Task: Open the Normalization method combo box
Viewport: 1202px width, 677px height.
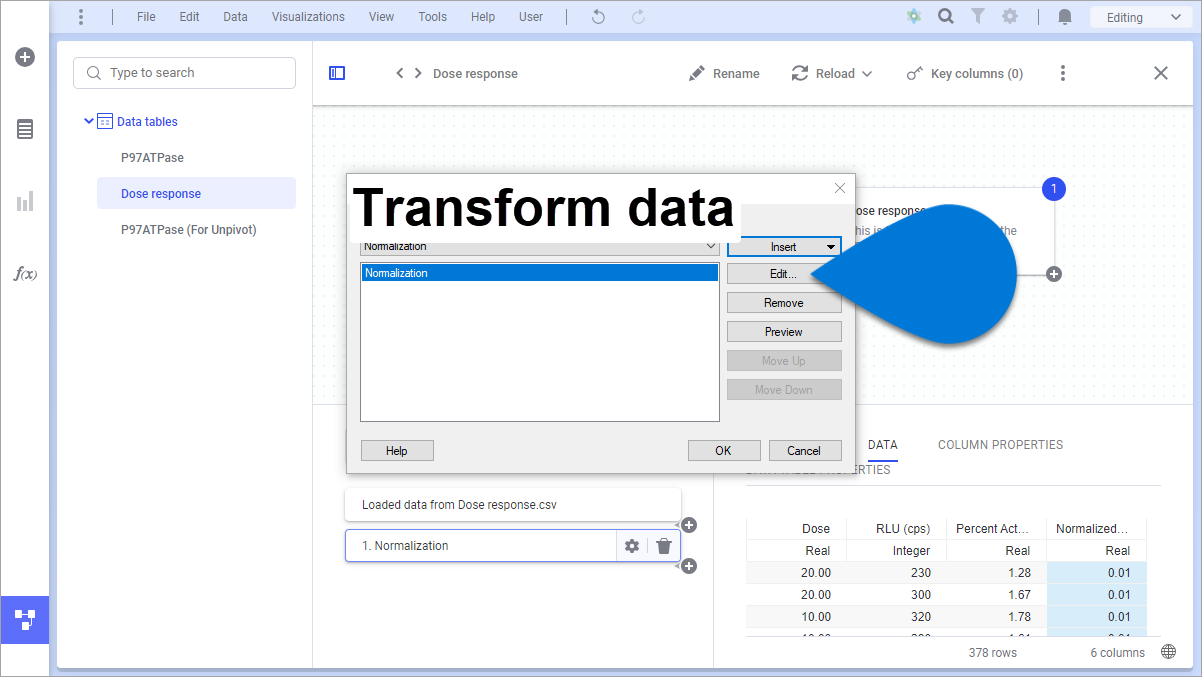Action: pyautogui.click(x=540, y=246)
